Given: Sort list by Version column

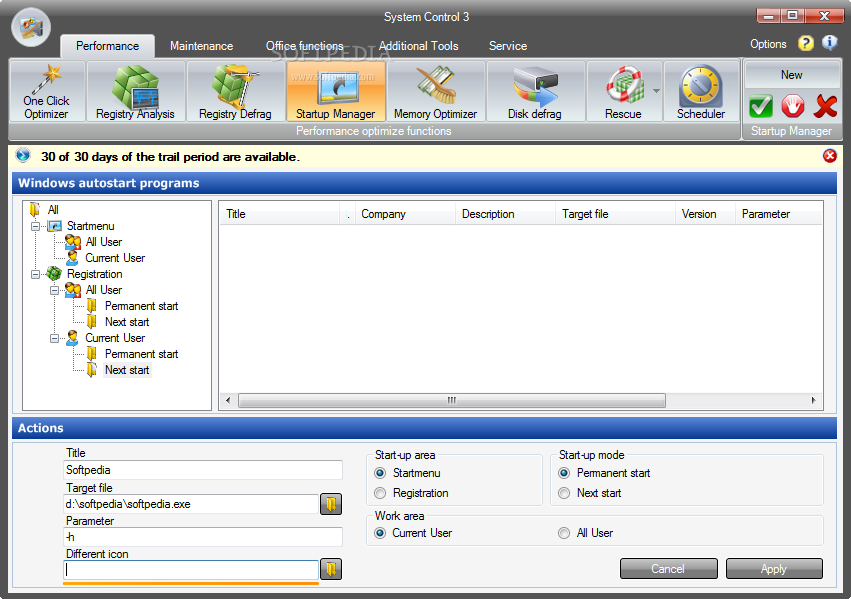Looking at the screenshot, I should click(x=705, y=214).
